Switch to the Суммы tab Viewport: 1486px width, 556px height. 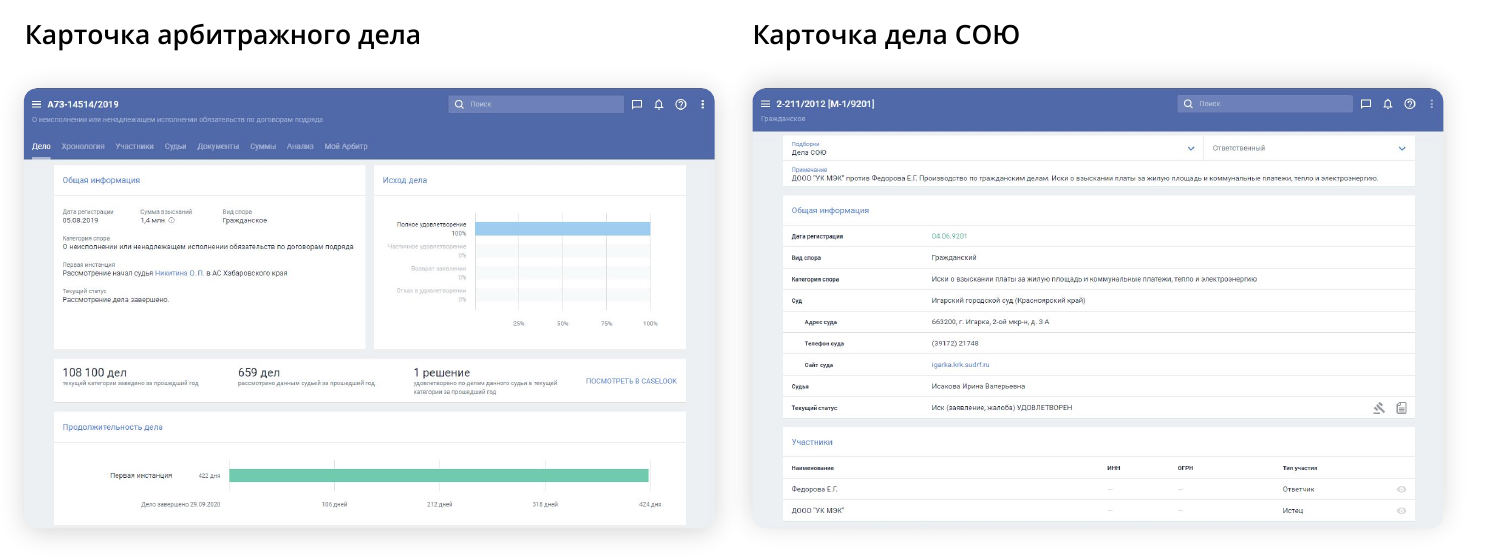(263, 146)
